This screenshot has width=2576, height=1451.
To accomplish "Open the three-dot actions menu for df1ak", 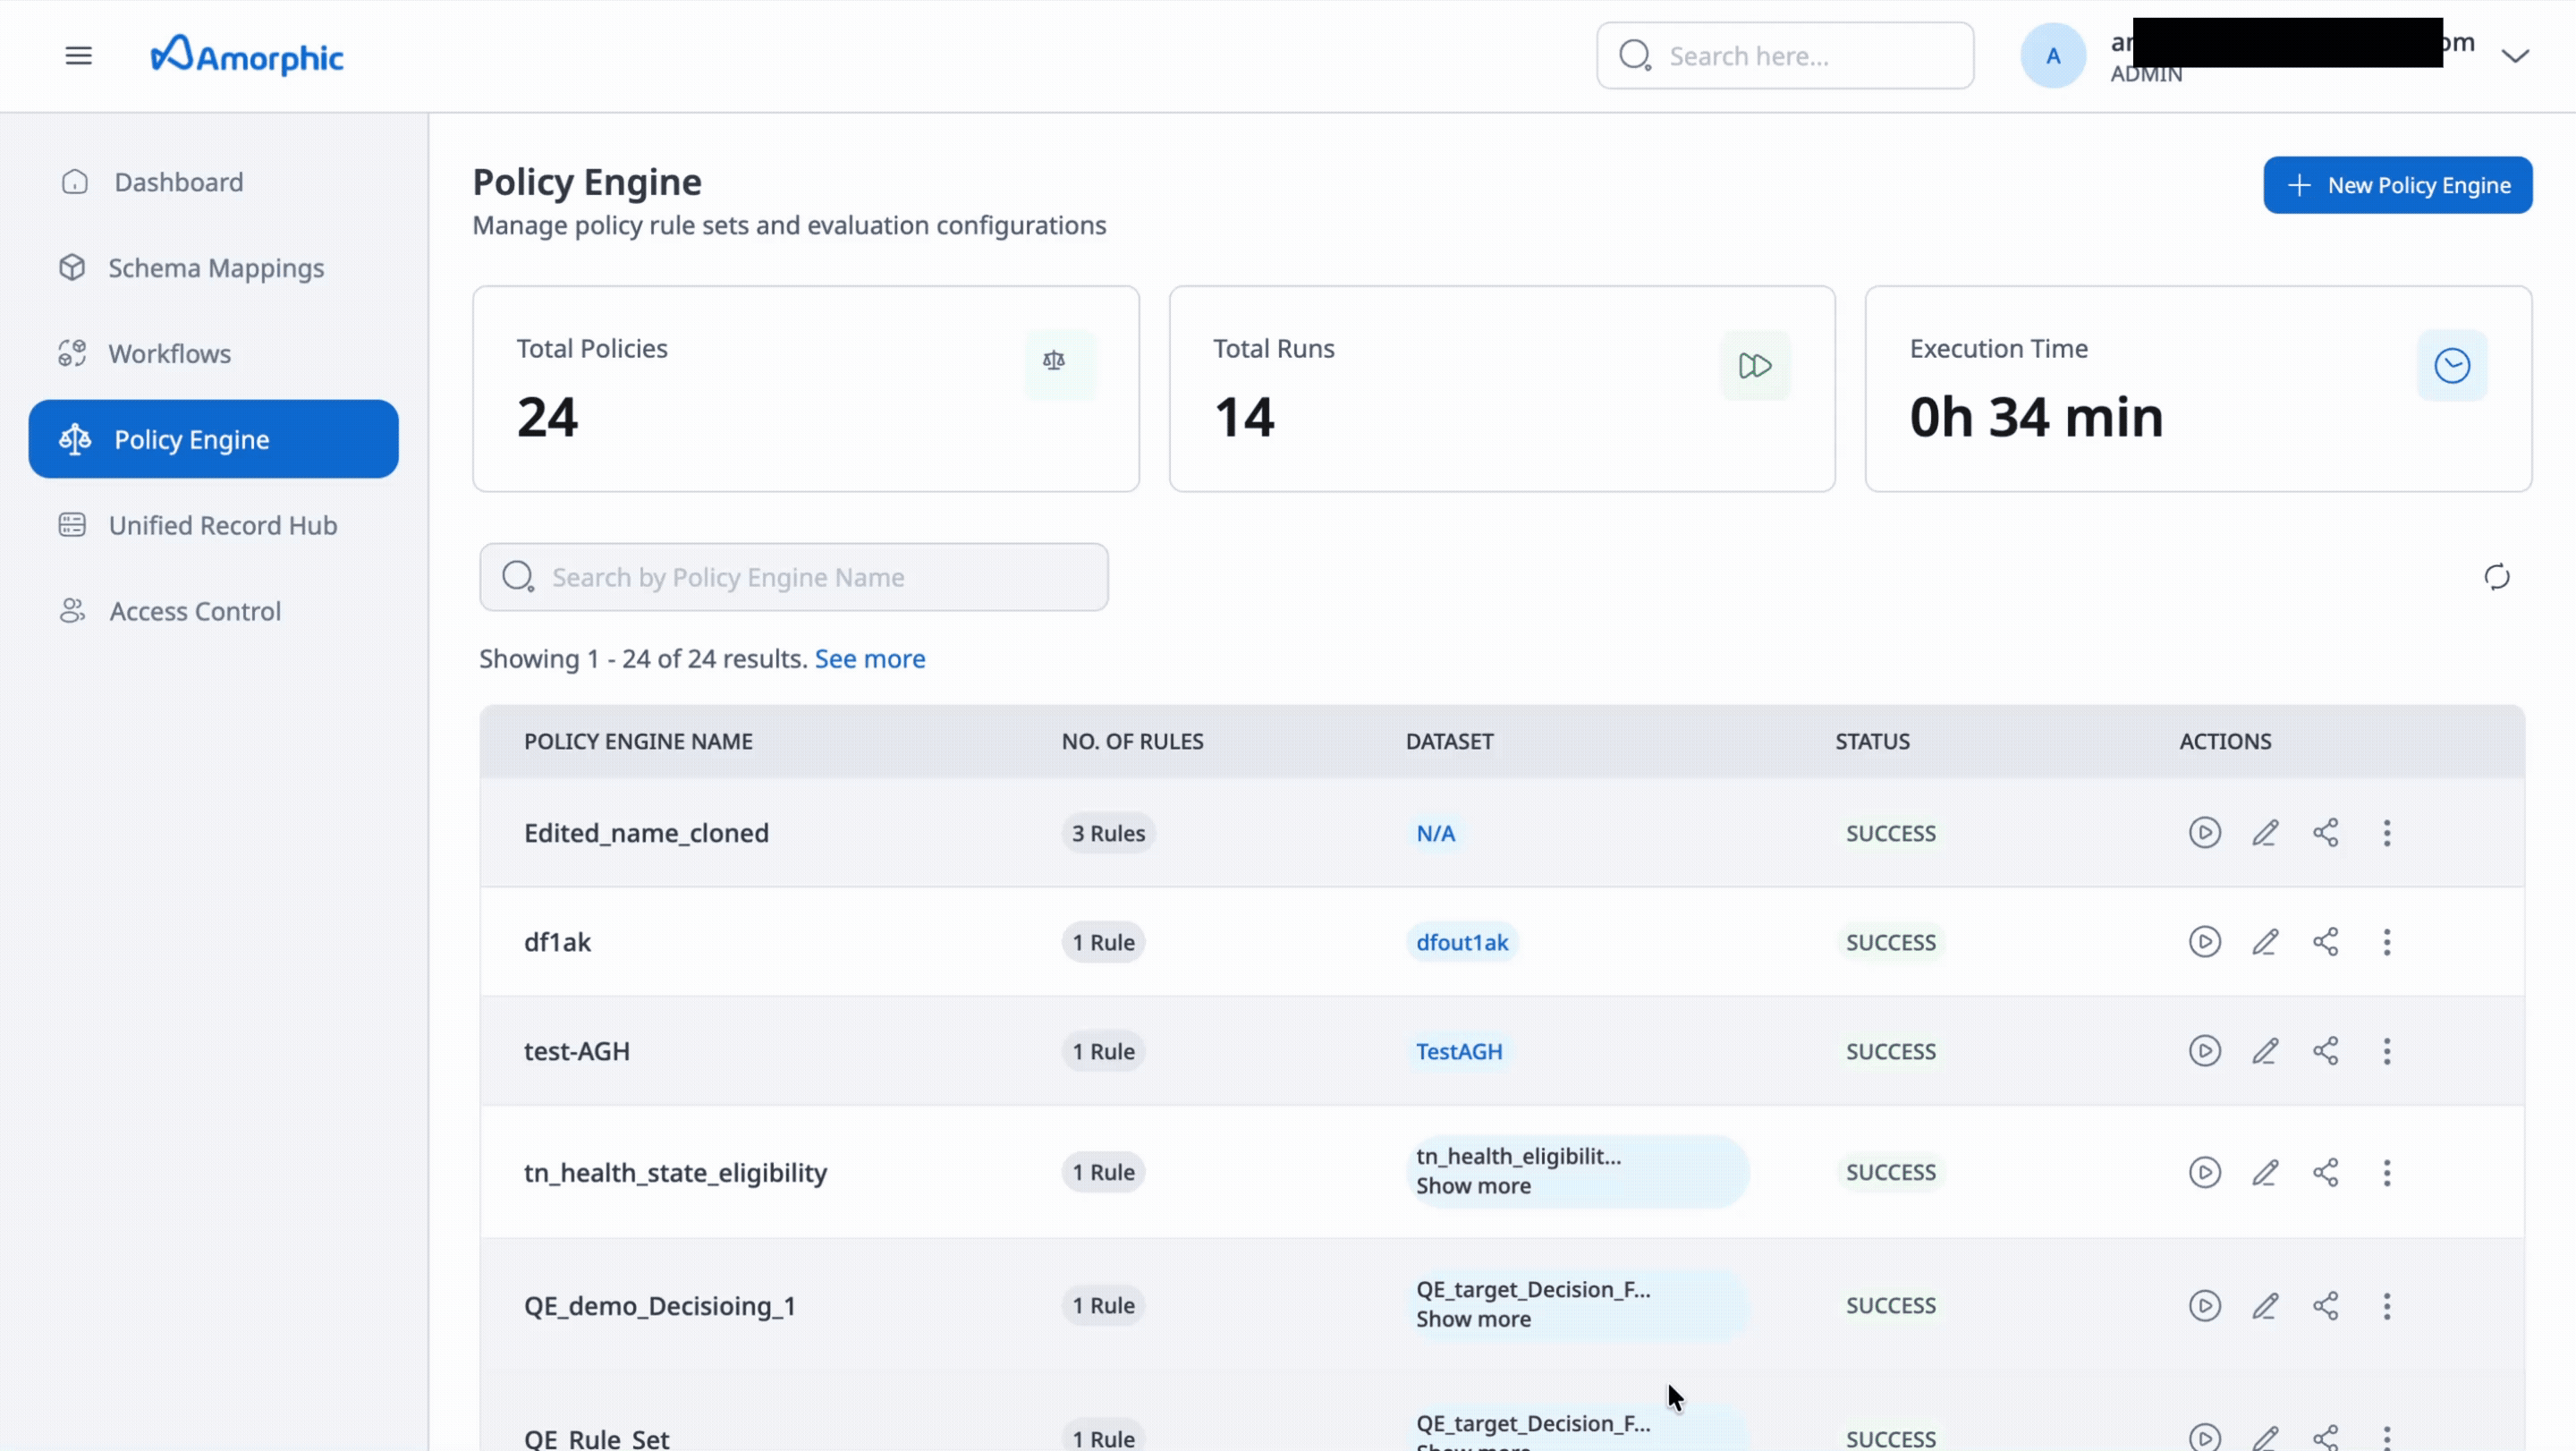I will click(x=2387, y=941).
